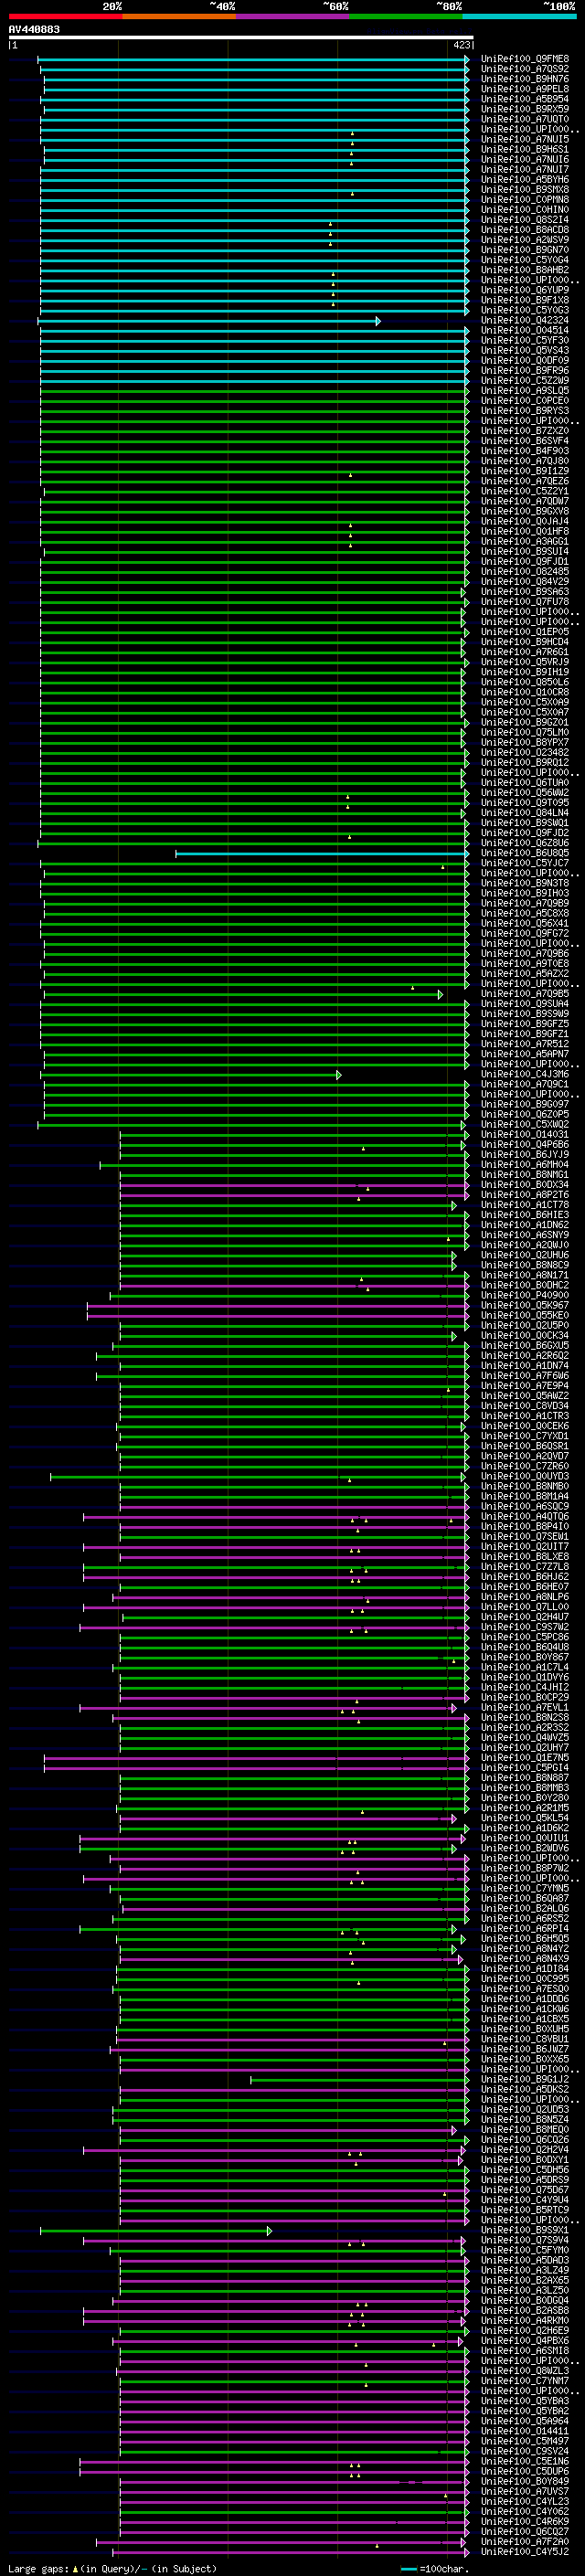Select hit label UniRef100_Q6YUP9
The width and height of the screenshot is (585, 2576).
point(525,290)
